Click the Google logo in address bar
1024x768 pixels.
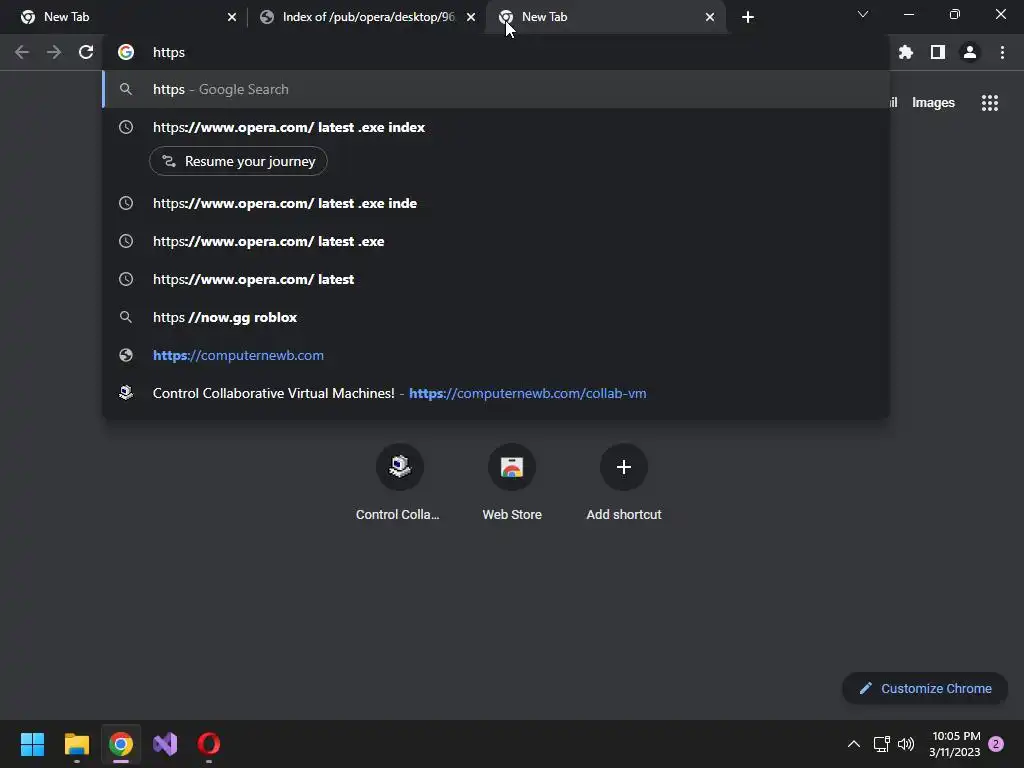(126, 52)
